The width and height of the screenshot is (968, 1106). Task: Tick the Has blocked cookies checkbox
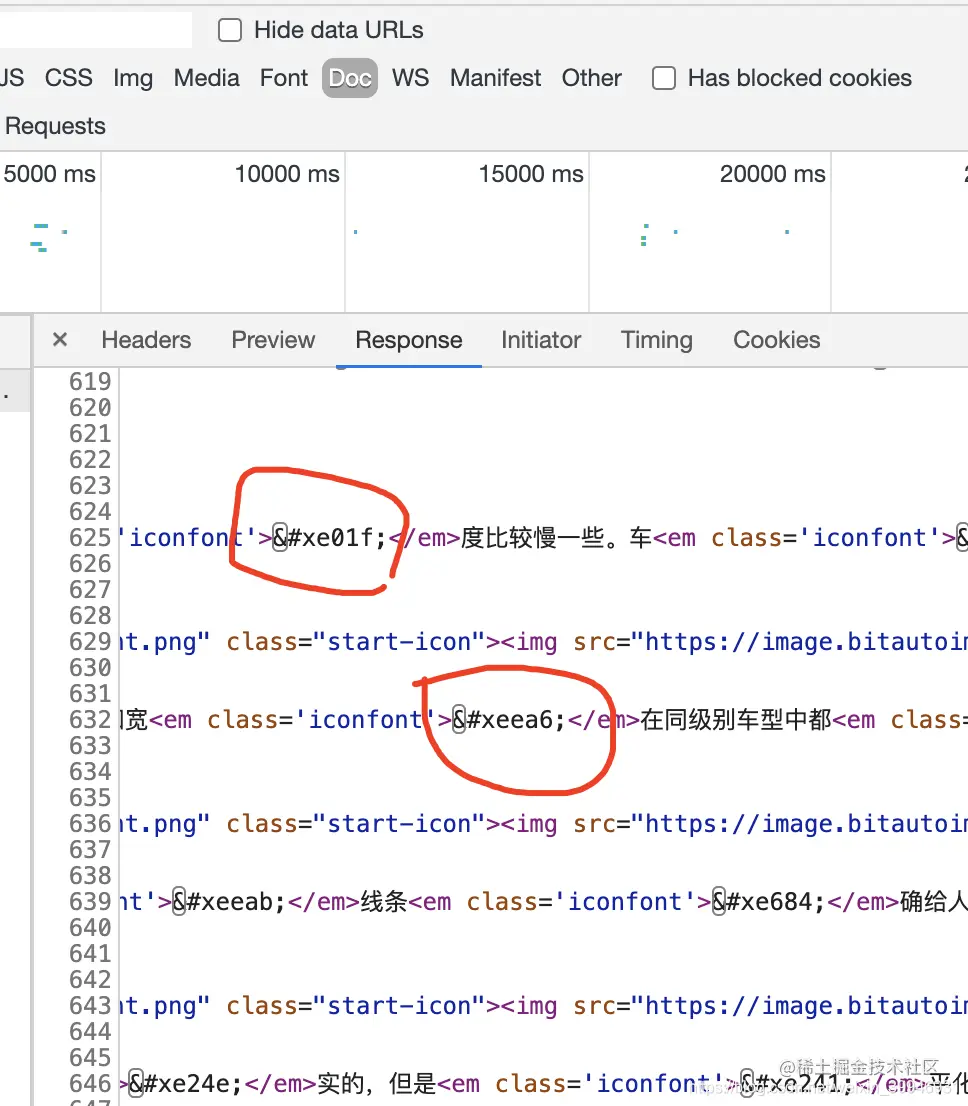(664, 78)
